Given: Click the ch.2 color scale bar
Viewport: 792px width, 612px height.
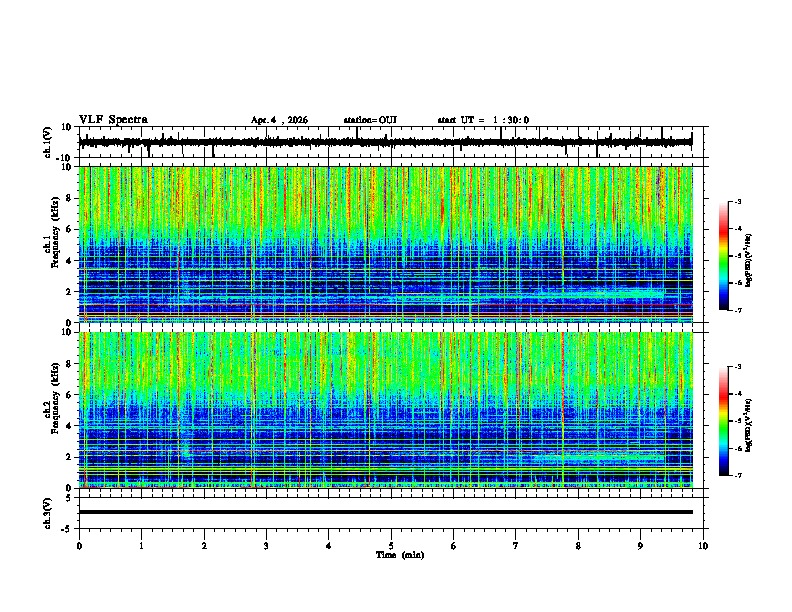Looking at the screenshot, I should tap(724, 421).
